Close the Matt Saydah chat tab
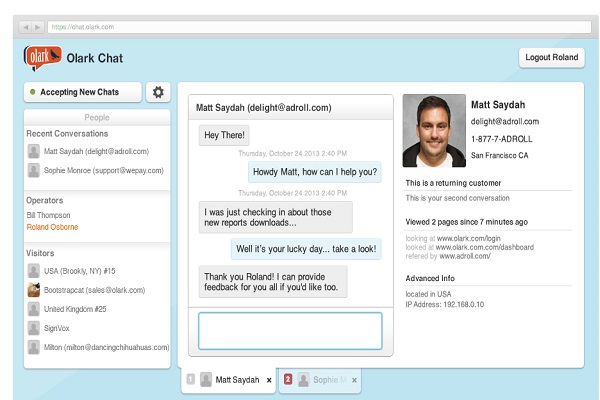 [269, 380]
